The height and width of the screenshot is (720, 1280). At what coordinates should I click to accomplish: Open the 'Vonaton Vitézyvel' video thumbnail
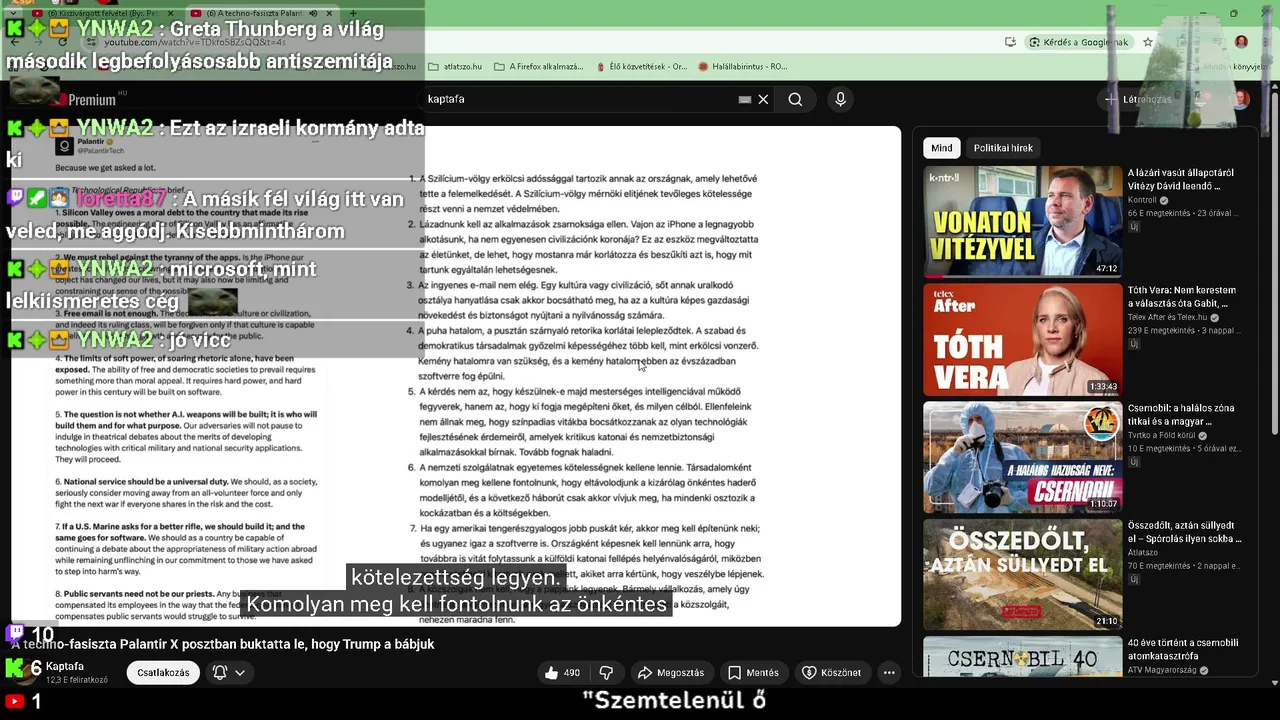(x=1022, y=221)
